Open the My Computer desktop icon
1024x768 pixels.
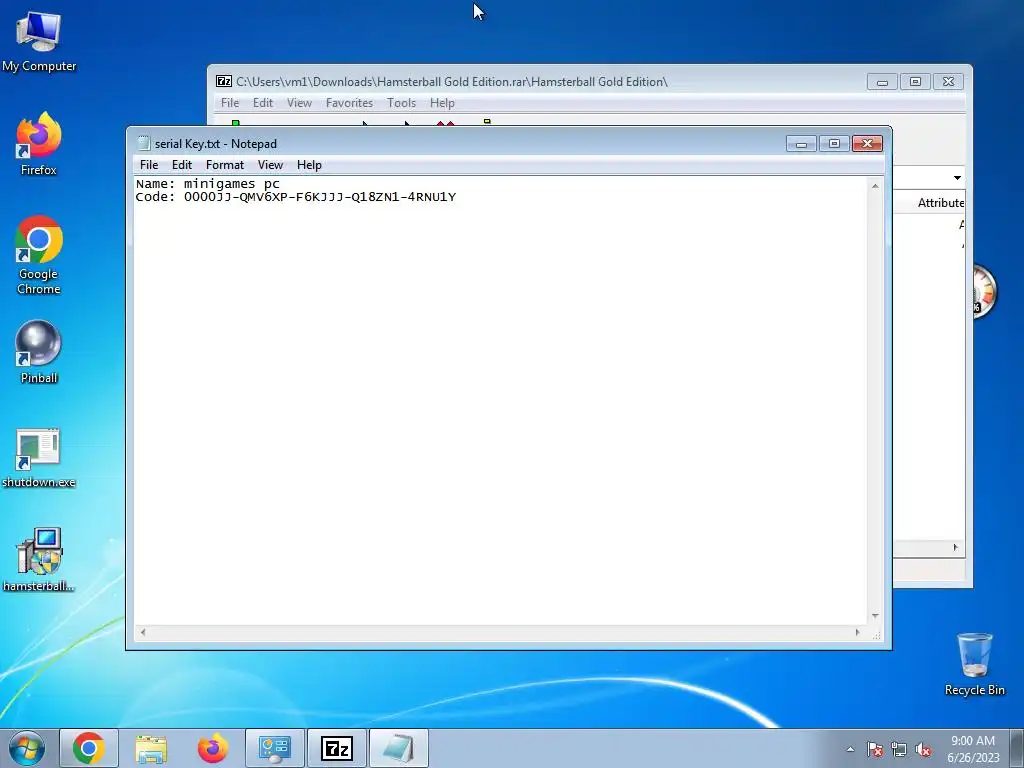(x=39, y=41)
